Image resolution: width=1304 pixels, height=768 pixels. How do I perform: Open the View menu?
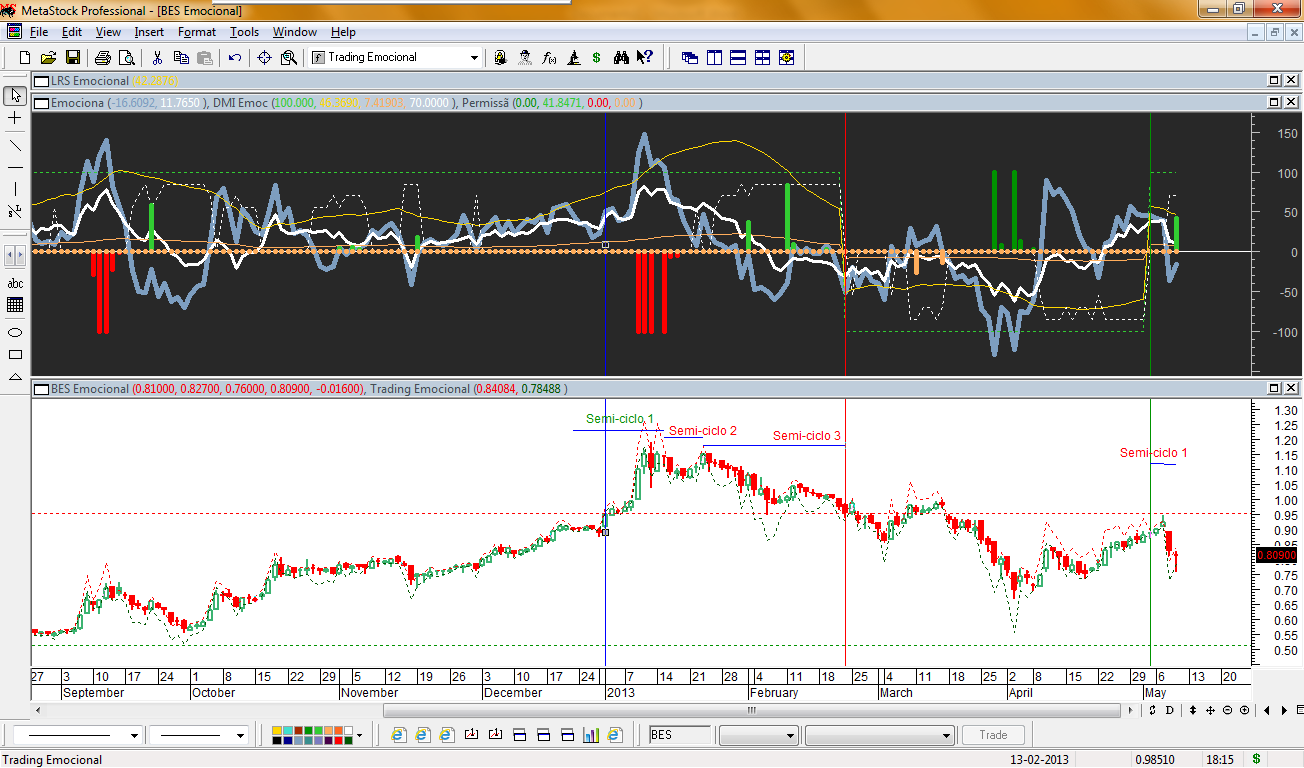click(x=108, y=32)
